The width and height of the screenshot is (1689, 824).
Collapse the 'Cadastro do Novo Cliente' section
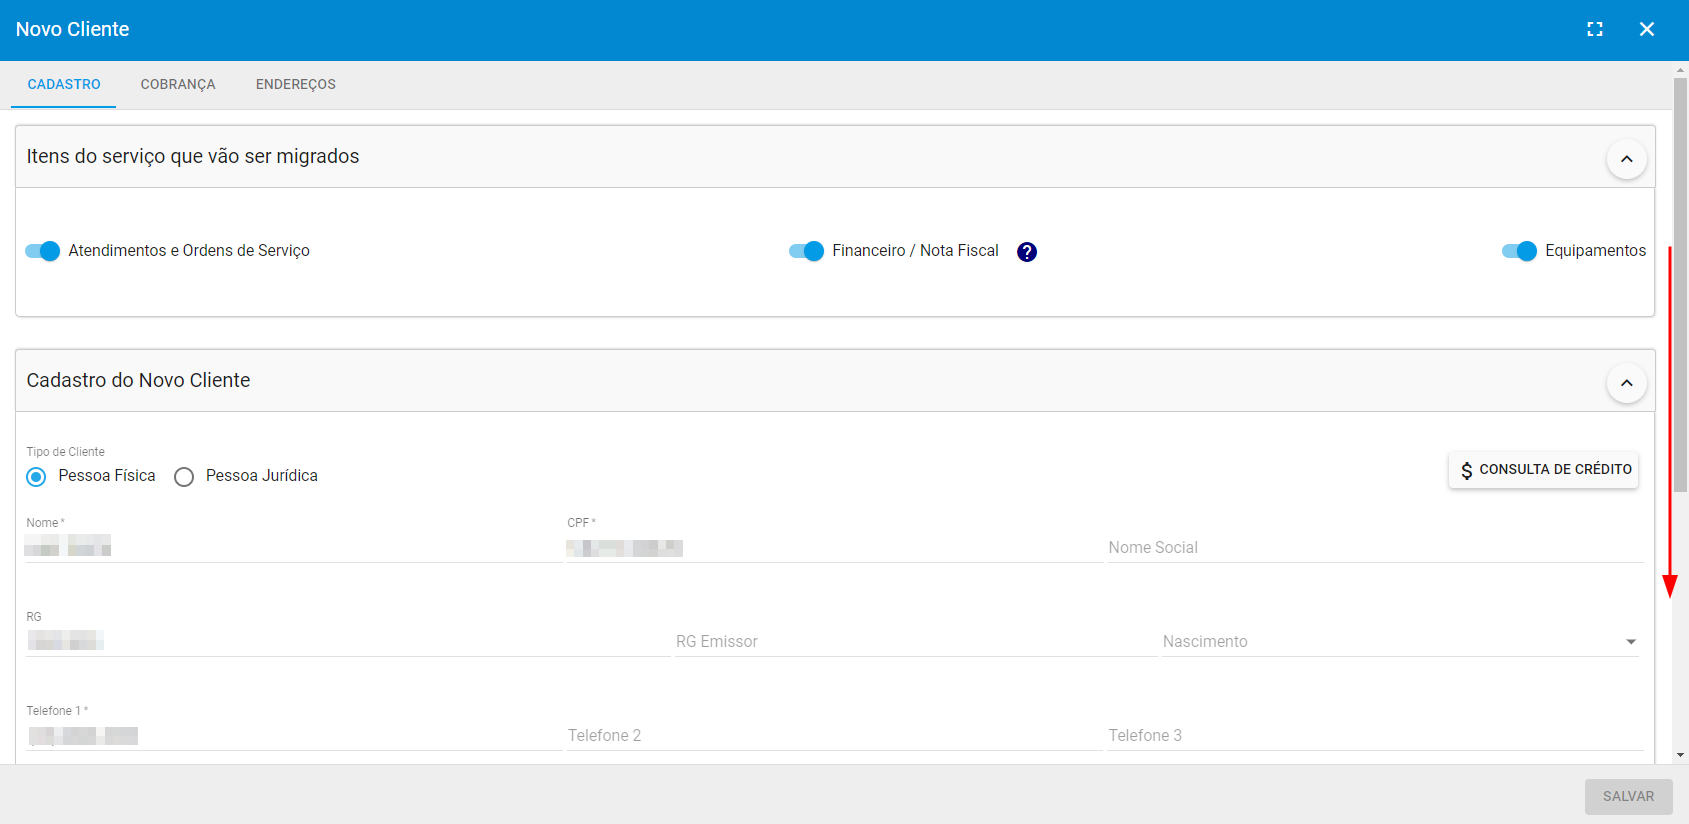[x=1627, y=383]
